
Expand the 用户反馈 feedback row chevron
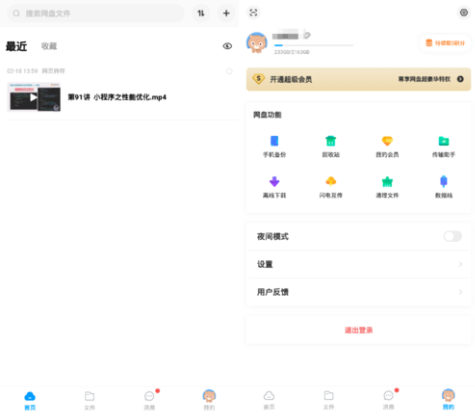coord(461,292)
